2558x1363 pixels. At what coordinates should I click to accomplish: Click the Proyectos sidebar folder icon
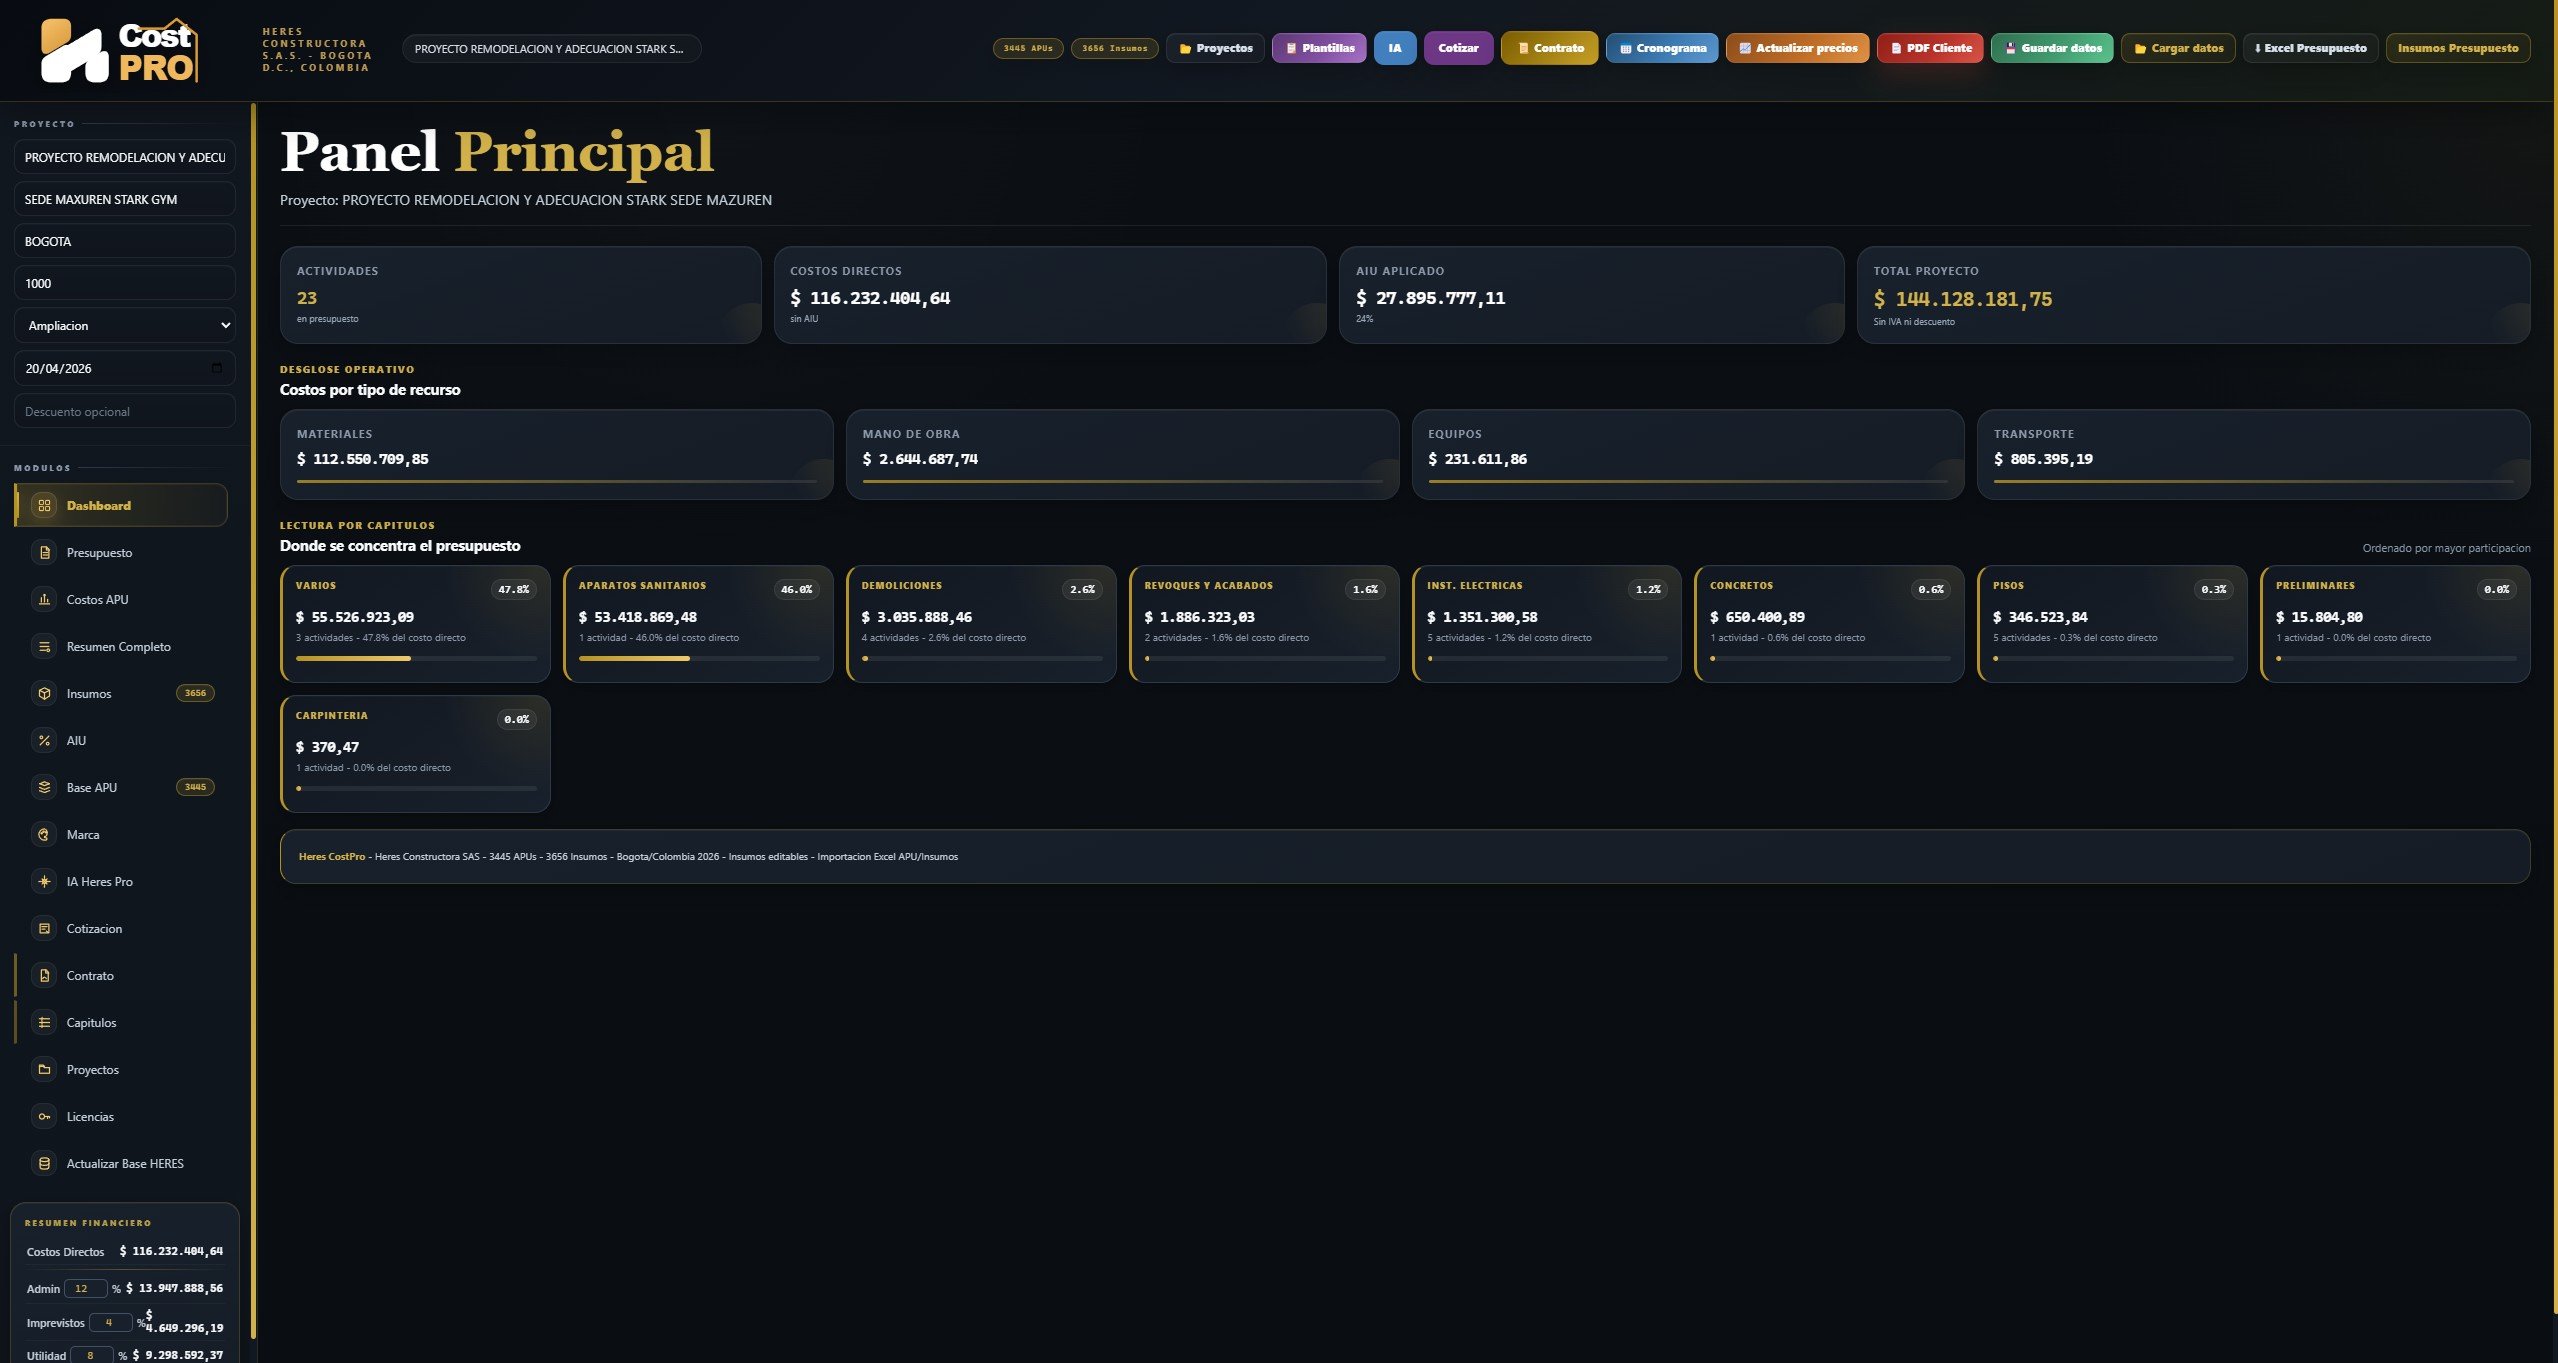tap(44, 1070)
